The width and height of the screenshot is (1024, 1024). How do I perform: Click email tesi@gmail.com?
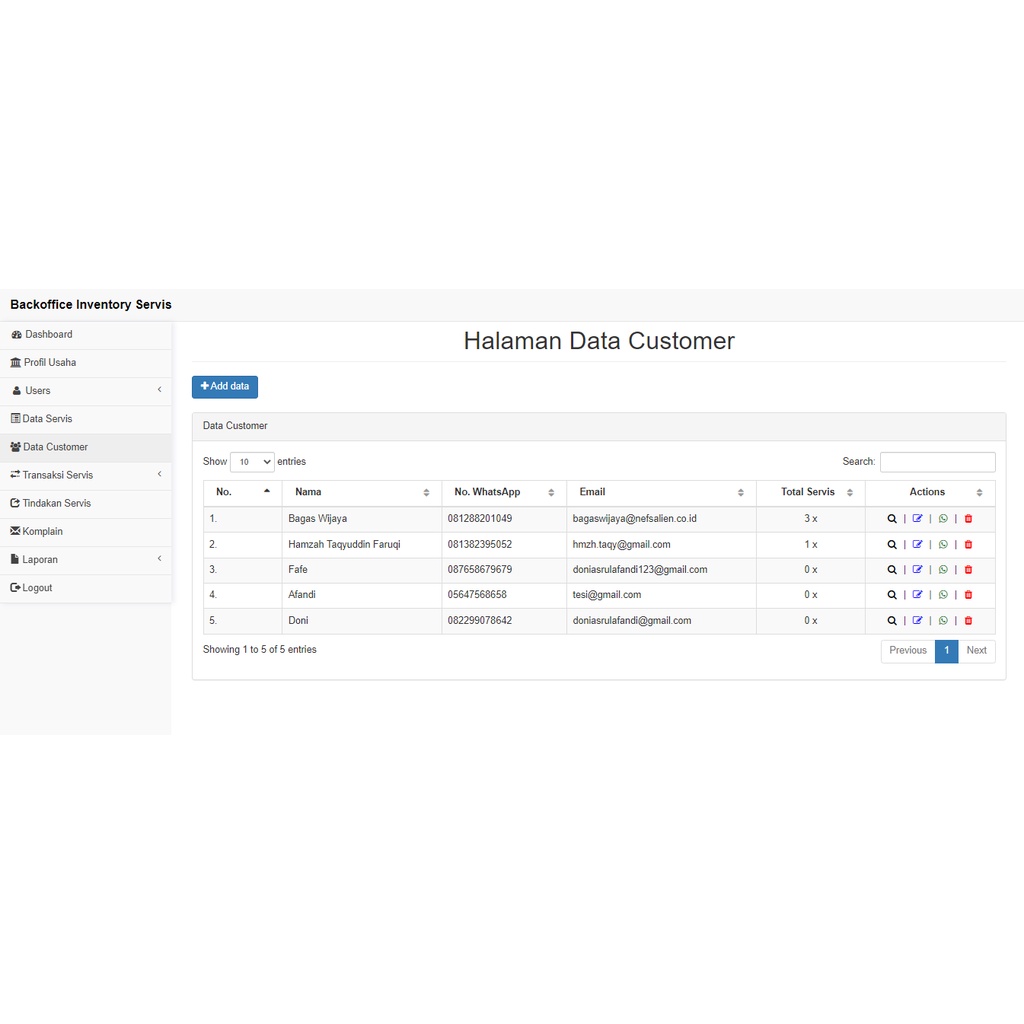click(607, 595)
